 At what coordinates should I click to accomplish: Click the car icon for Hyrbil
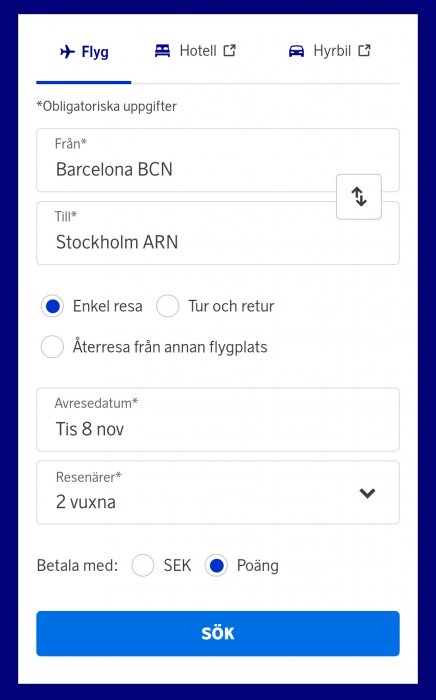(296, 51)
